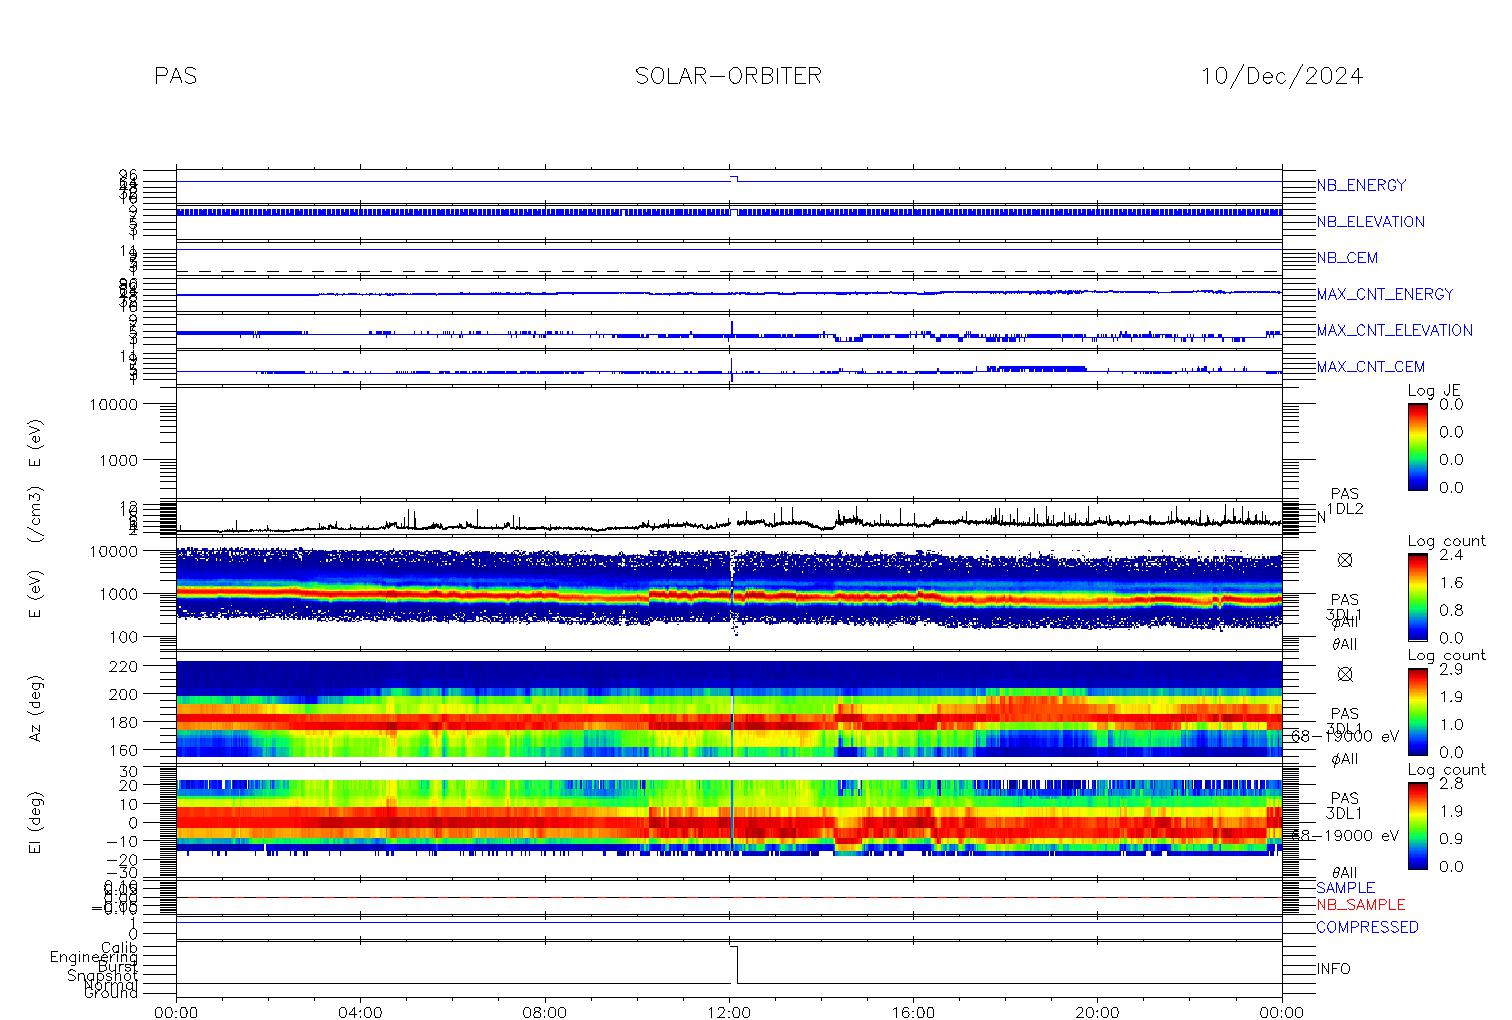This screenshot has width=1512, height=1020.
Task: Click the 20:00 time tick label
Action: 1097,1012
